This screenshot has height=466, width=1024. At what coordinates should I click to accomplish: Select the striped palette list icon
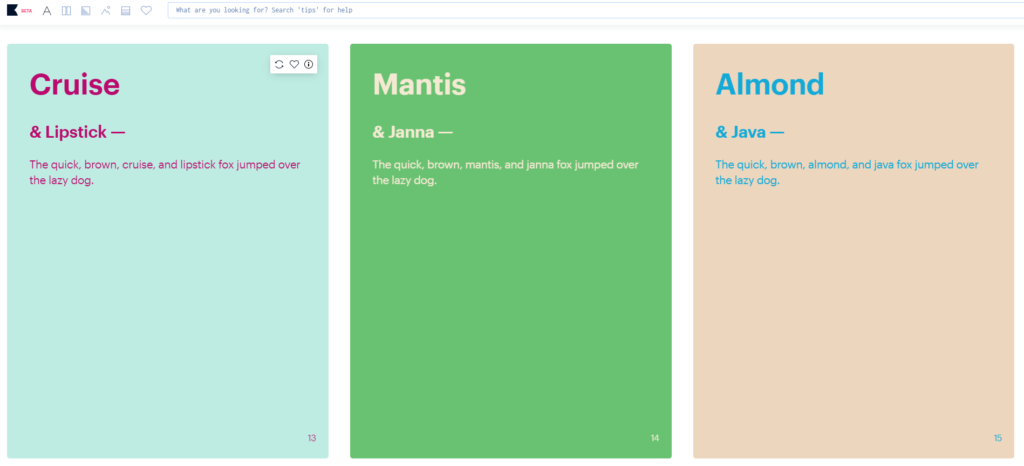pos(125,10)
